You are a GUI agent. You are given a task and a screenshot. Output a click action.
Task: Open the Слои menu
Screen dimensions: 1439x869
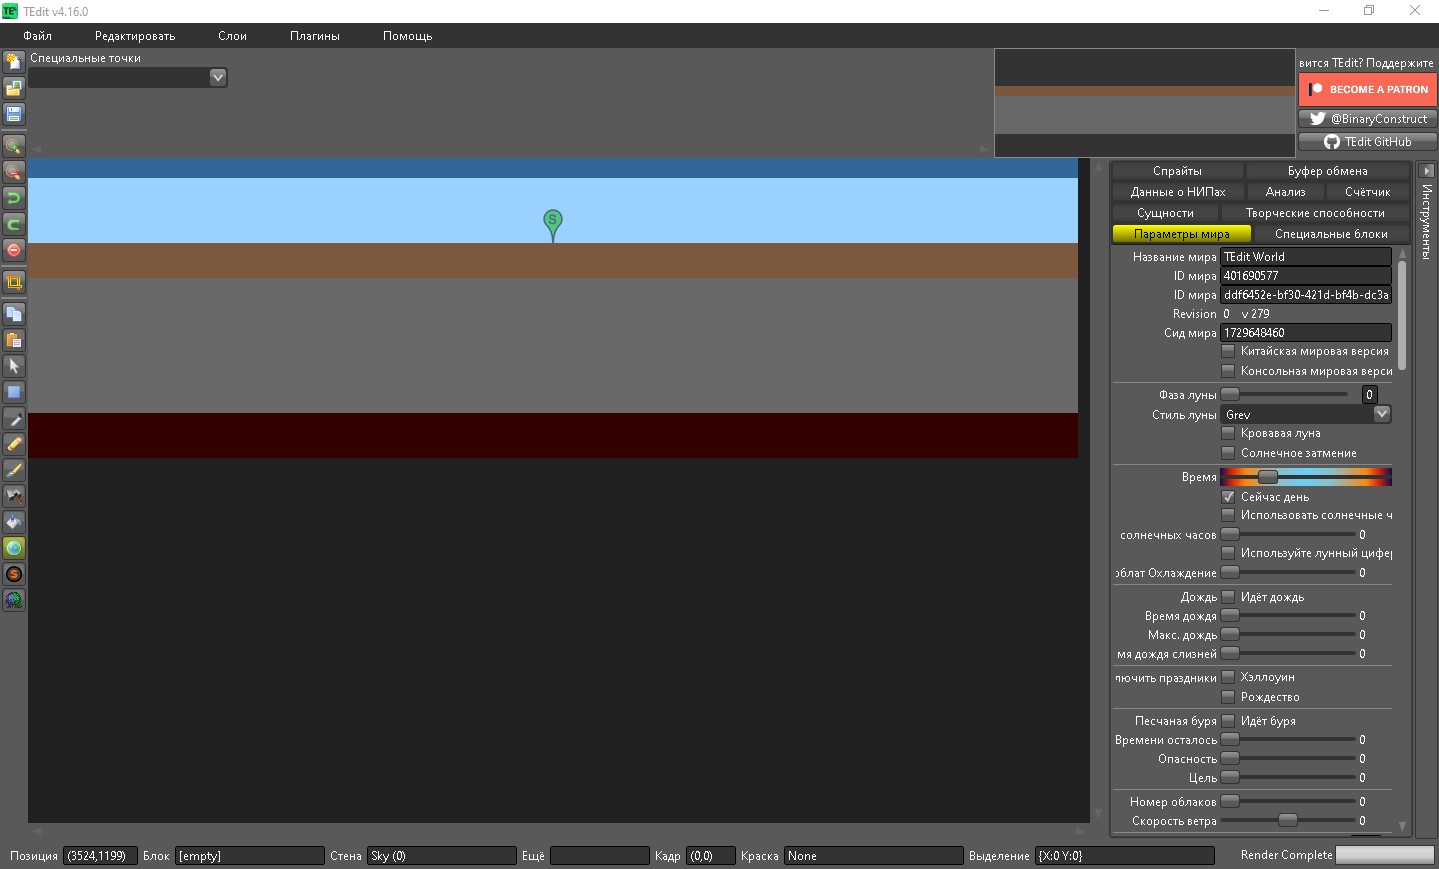tap(232, 36)
